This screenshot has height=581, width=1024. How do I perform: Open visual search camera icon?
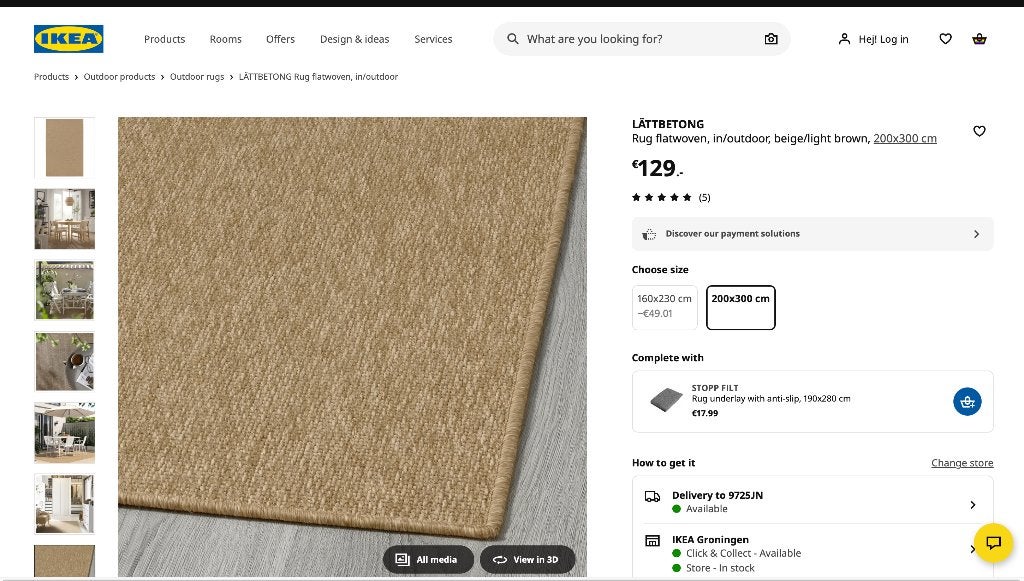tap(771, 39)
